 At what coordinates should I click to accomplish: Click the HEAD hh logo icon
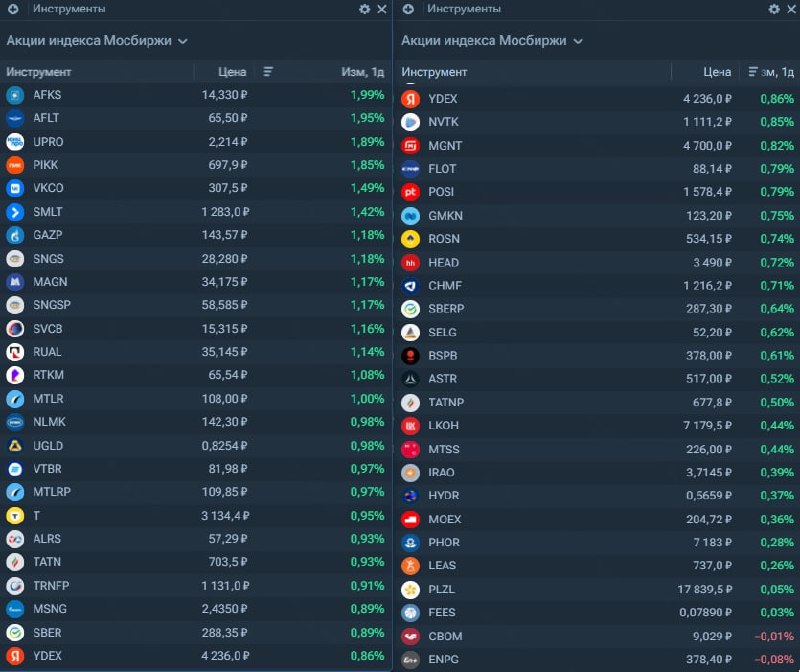(410, 263)
